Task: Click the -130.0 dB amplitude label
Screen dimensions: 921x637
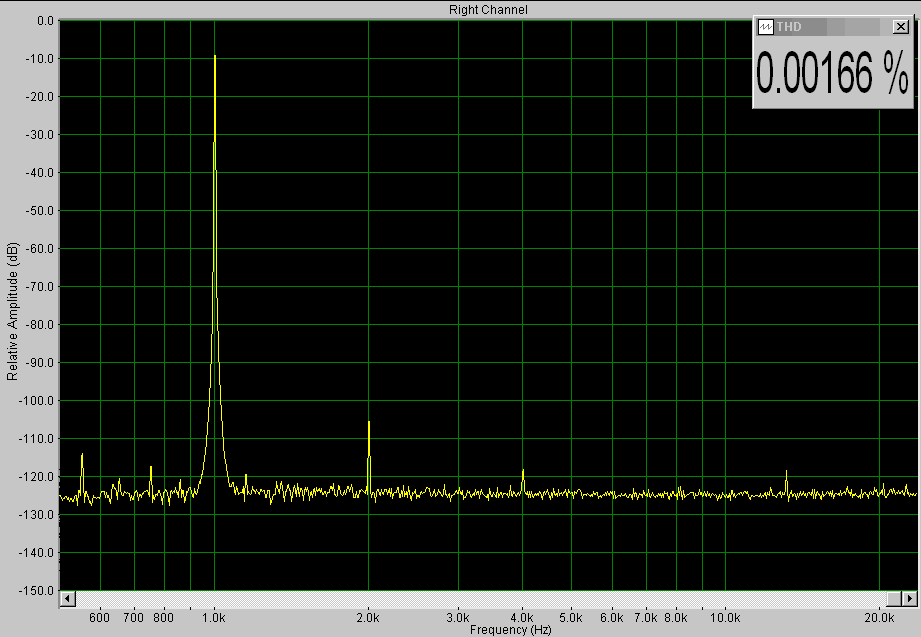Action: (x=36, y=515)
